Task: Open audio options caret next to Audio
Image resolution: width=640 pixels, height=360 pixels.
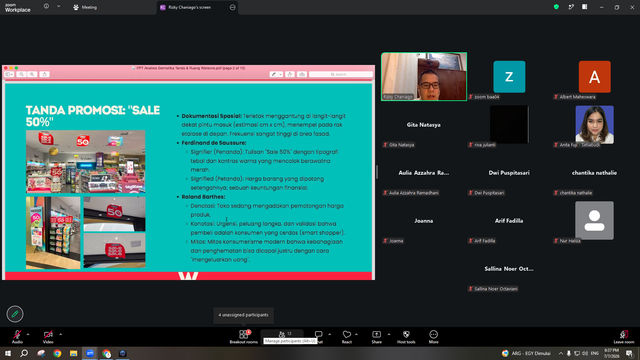Action: (x=28, y=334)
